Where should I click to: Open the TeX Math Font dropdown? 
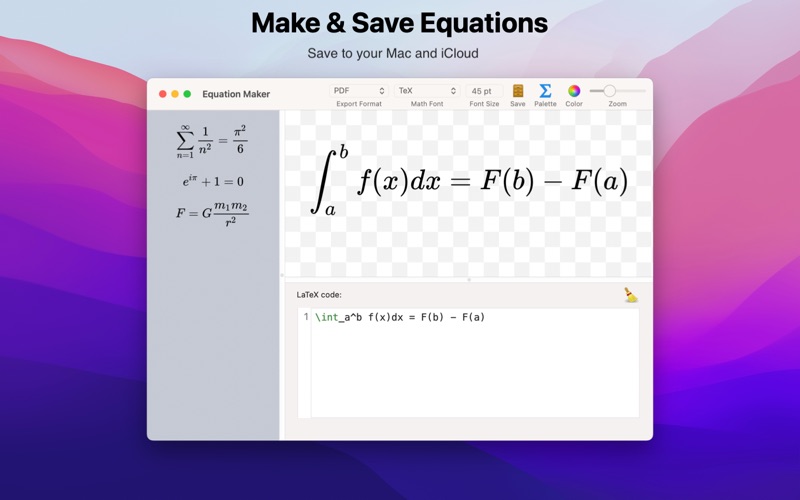click(x=427, y=91)
